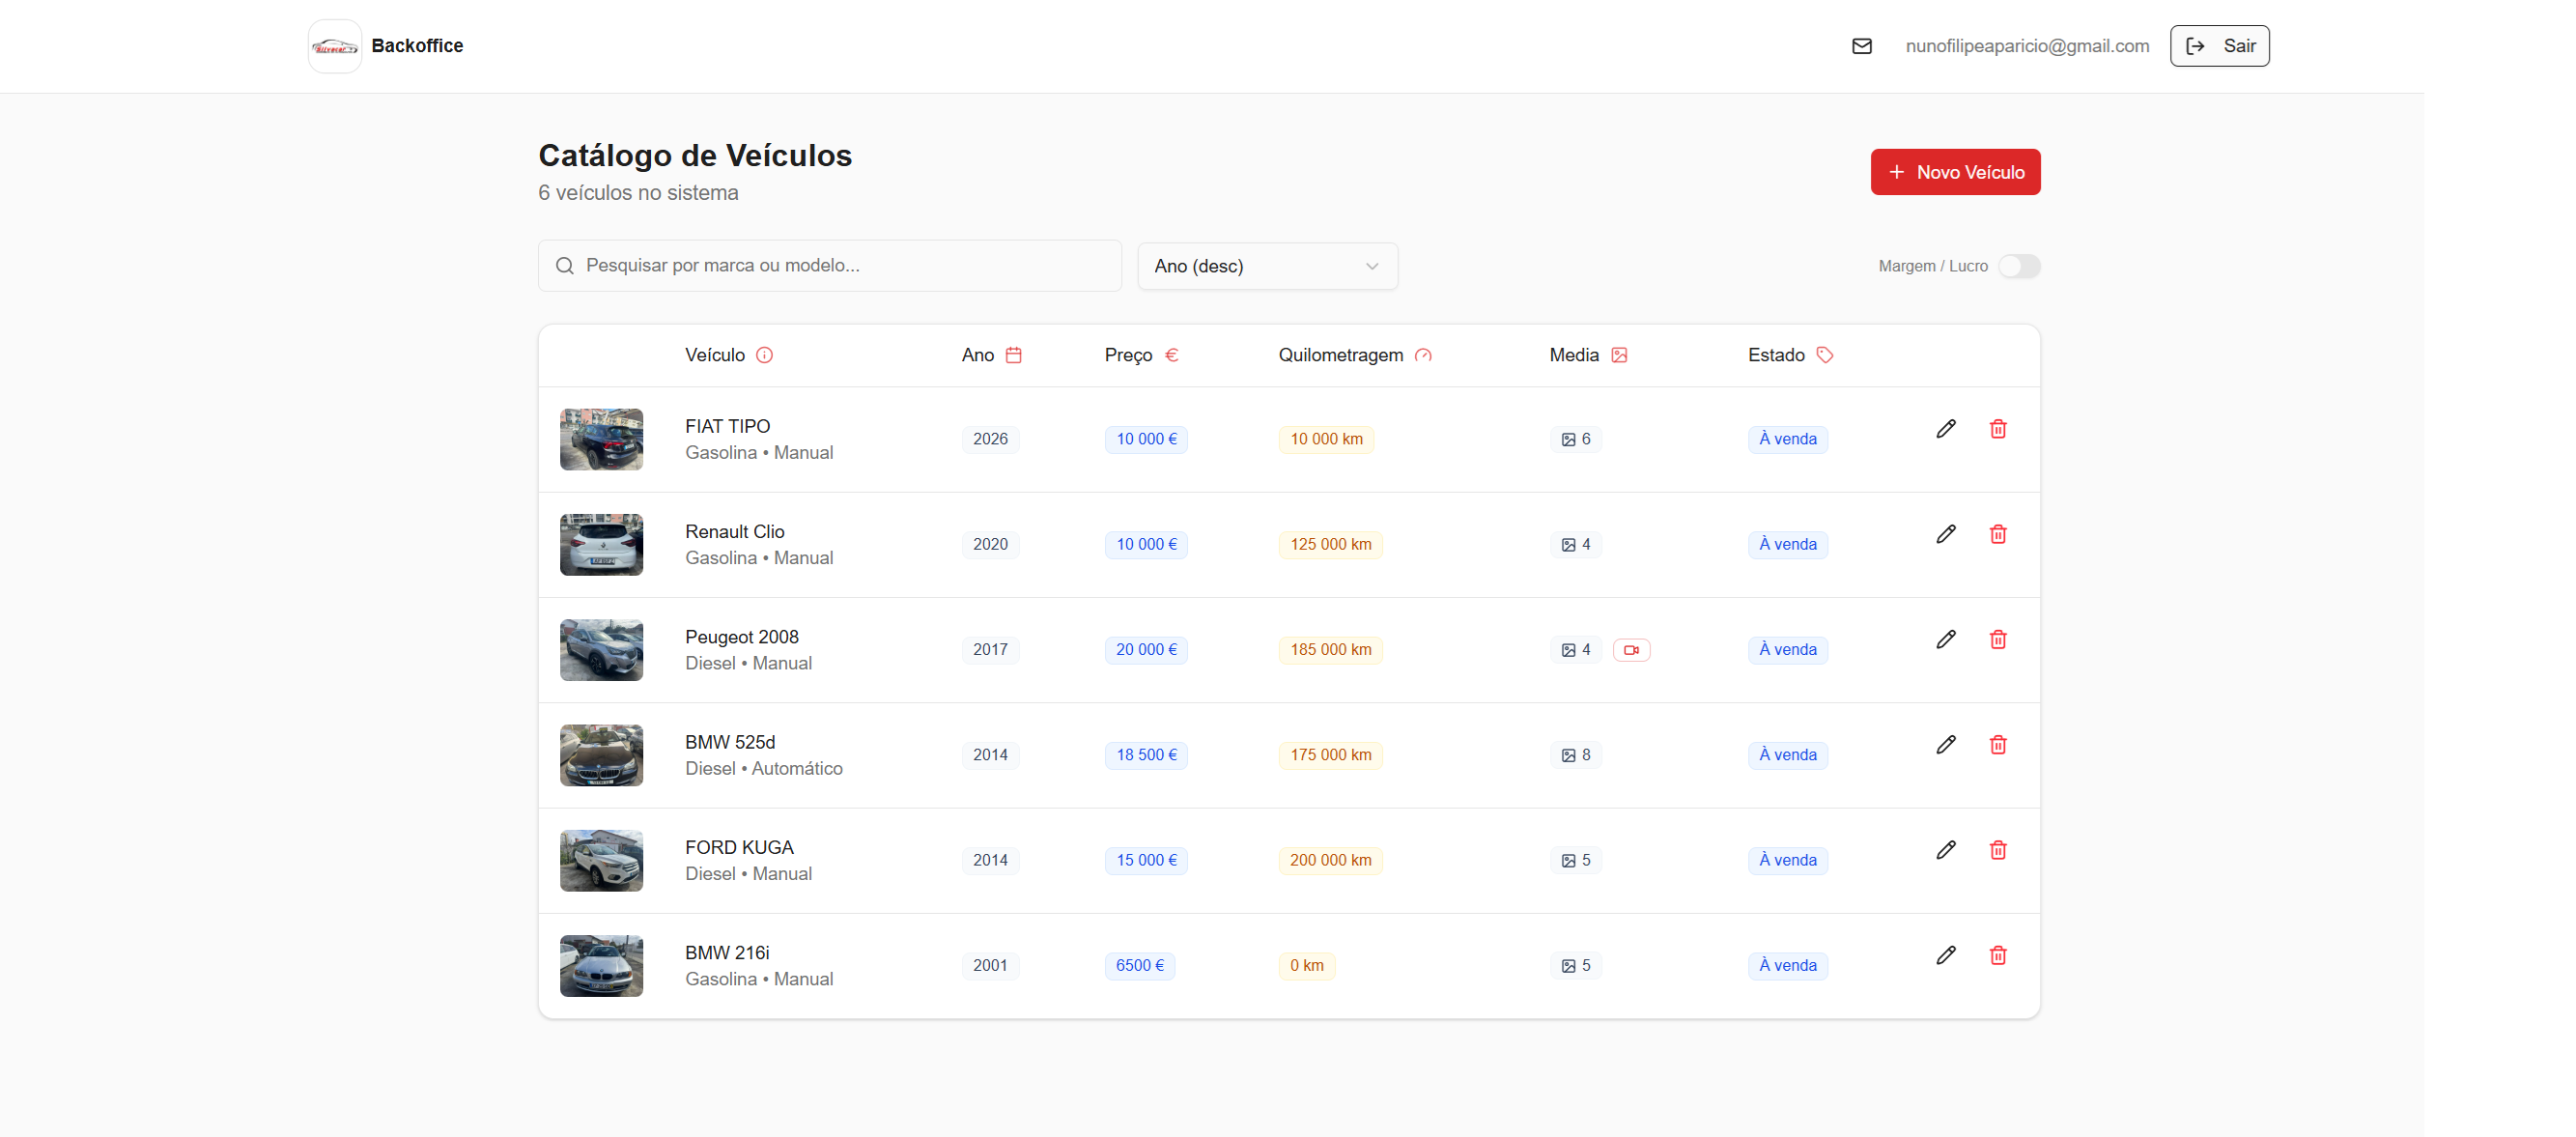
Task: Click the tag icon beside the Estado header
Action: click(x=1824, y=354)
